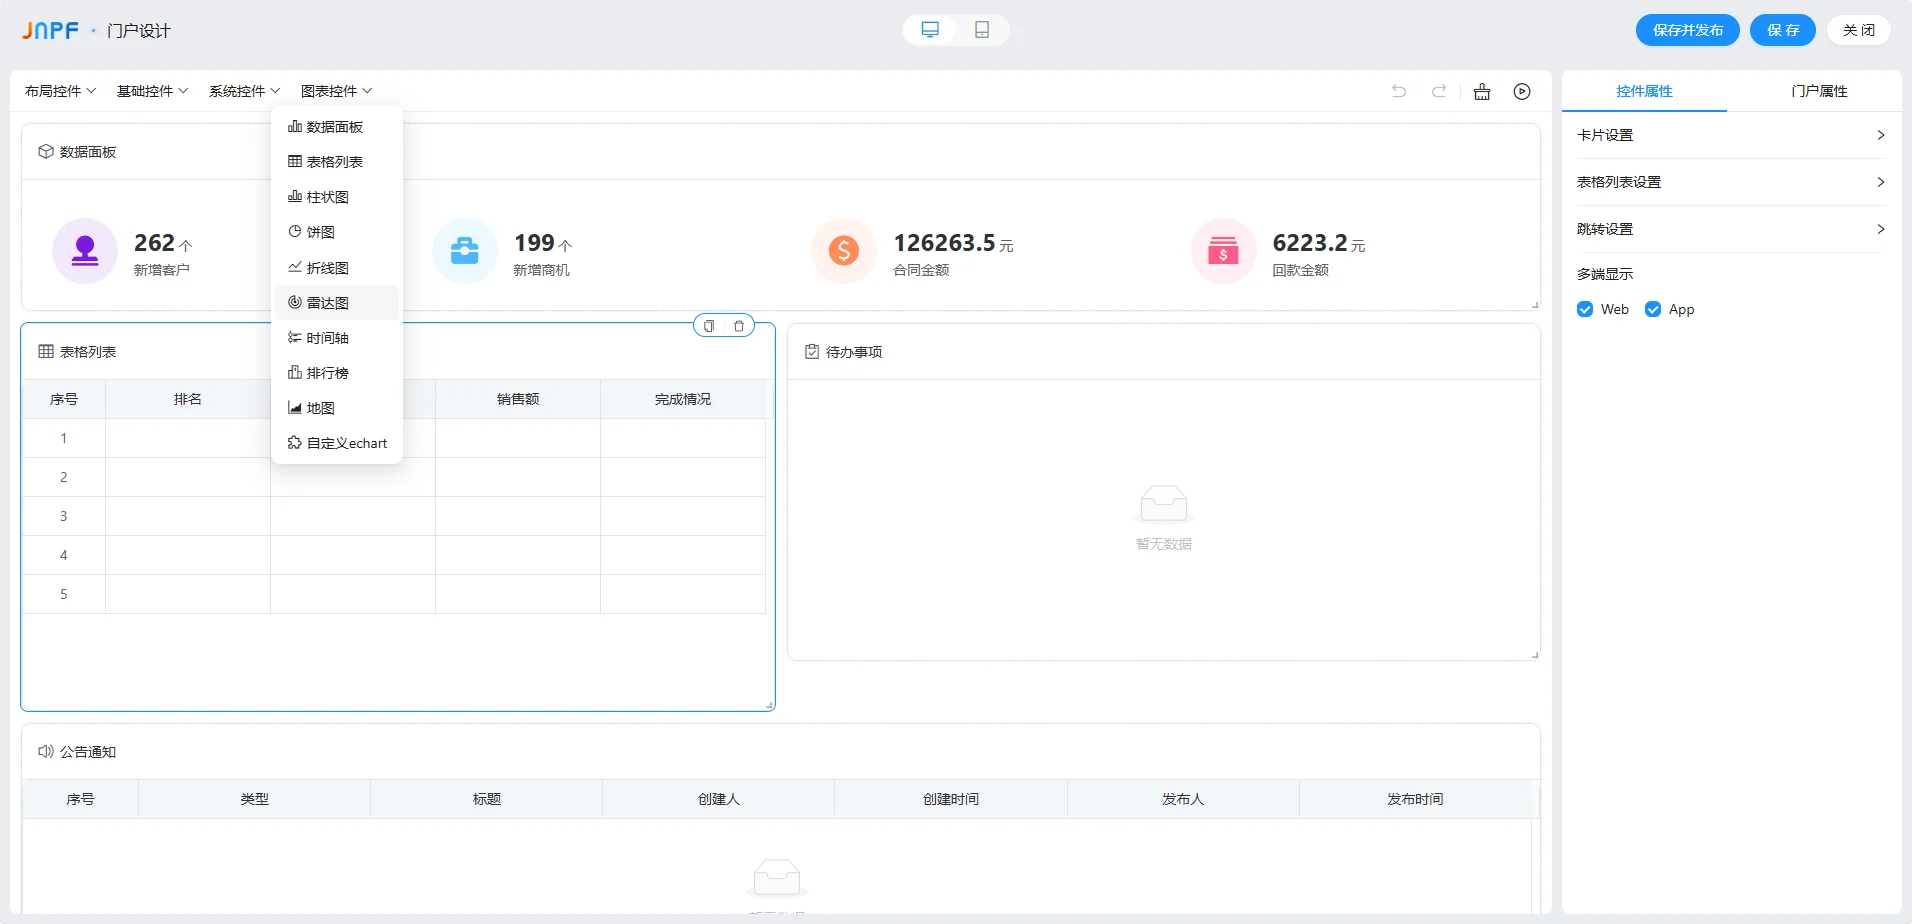Click the blue 新增商机 briefcase icon
This screenshot has height=924, width=1912.
[465, 251]
